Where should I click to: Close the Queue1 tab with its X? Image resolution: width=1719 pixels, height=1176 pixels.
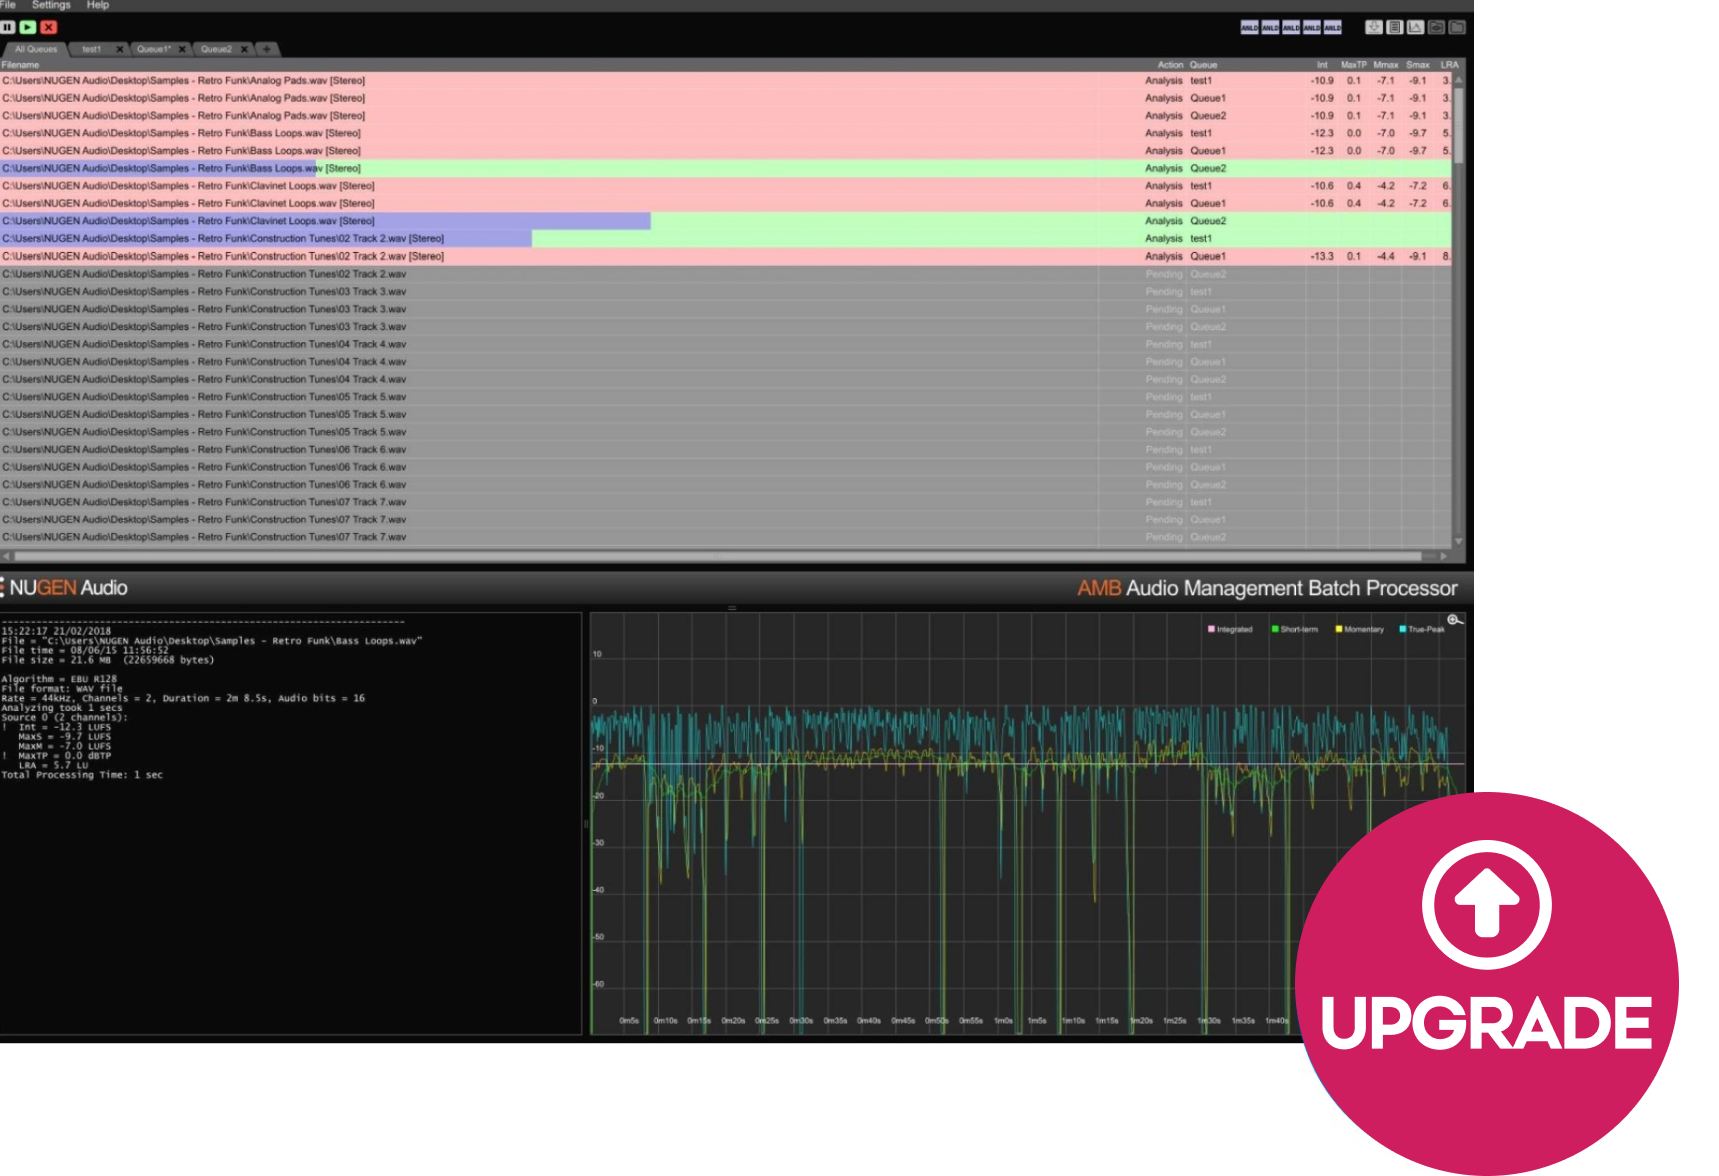pyautogui.click(x=182, y=47)
